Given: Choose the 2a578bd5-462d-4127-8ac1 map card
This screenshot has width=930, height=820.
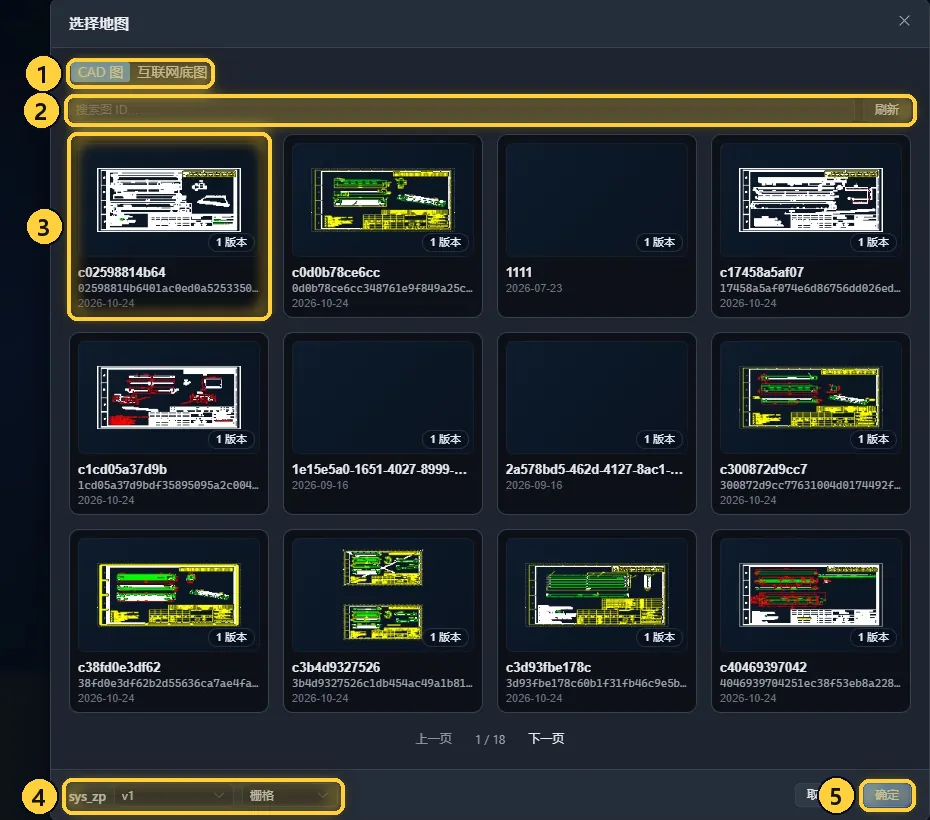Looking at the screenshot, I should (597, 423).
